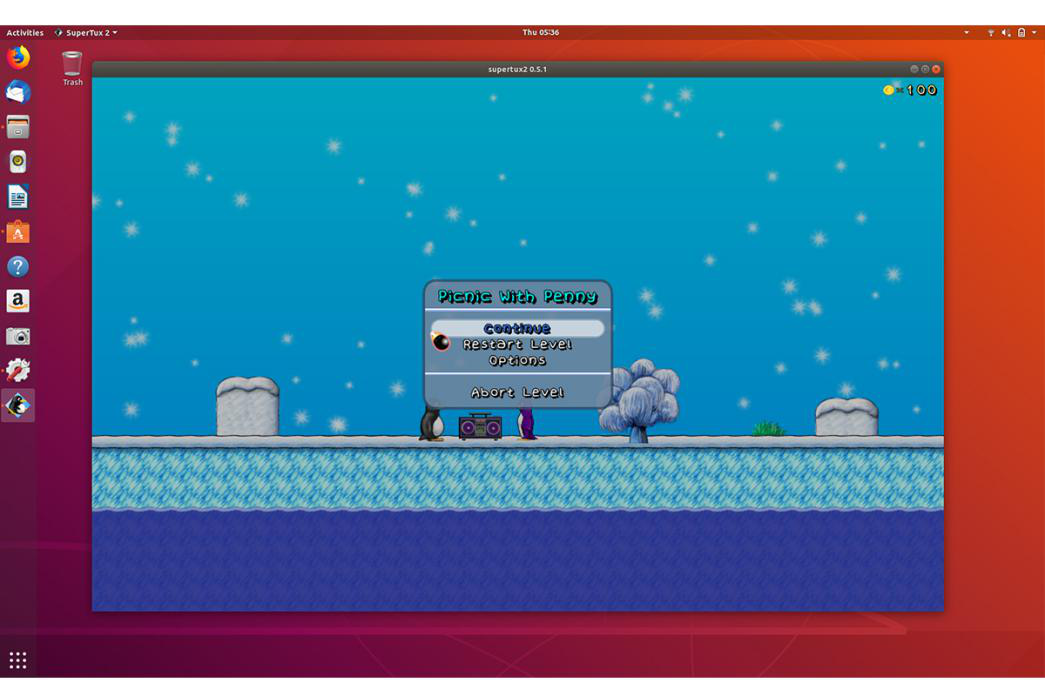Open Software Updater dock icon
1045x696 pixels.
pyautogui.click(x=18, y=370)
